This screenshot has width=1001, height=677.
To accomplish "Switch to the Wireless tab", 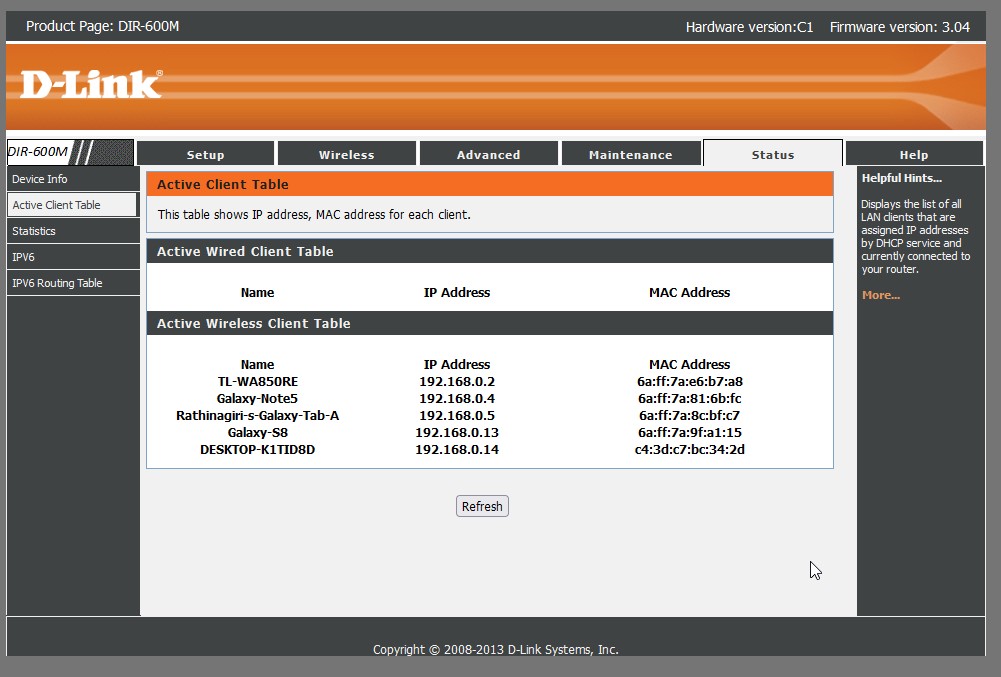I will [346, 154].
